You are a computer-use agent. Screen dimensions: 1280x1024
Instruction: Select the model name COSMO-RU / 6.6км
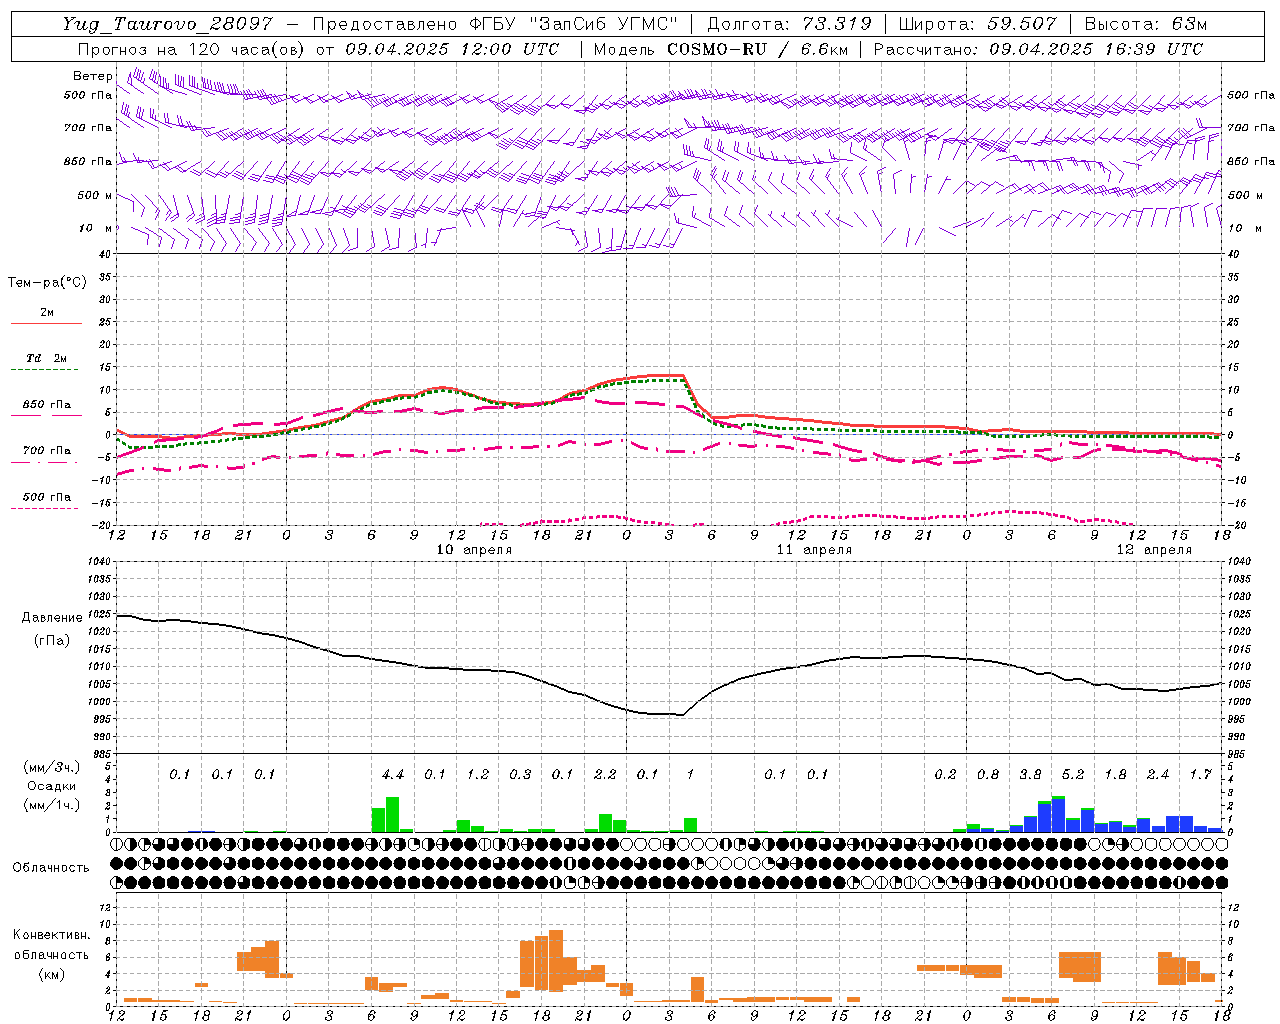[x=757, y=49]
